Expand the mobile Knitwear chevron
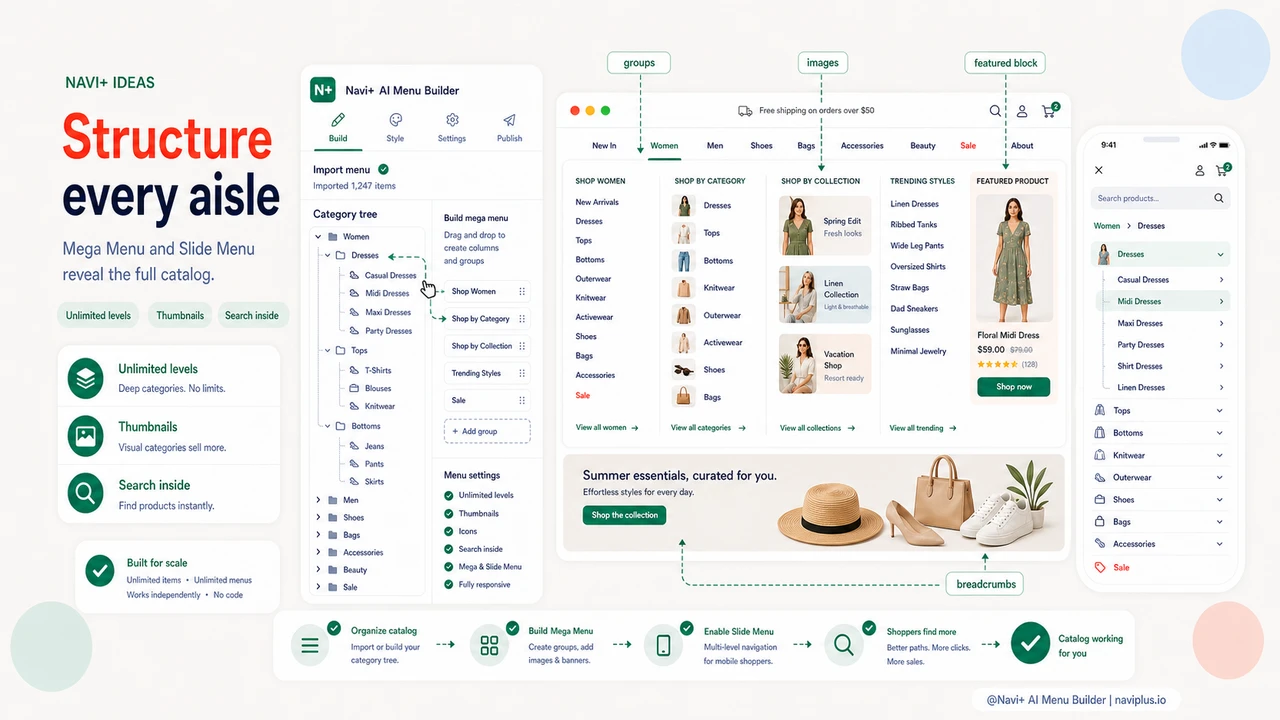Screen dimensions: 1280x720 pos(1220,455)
